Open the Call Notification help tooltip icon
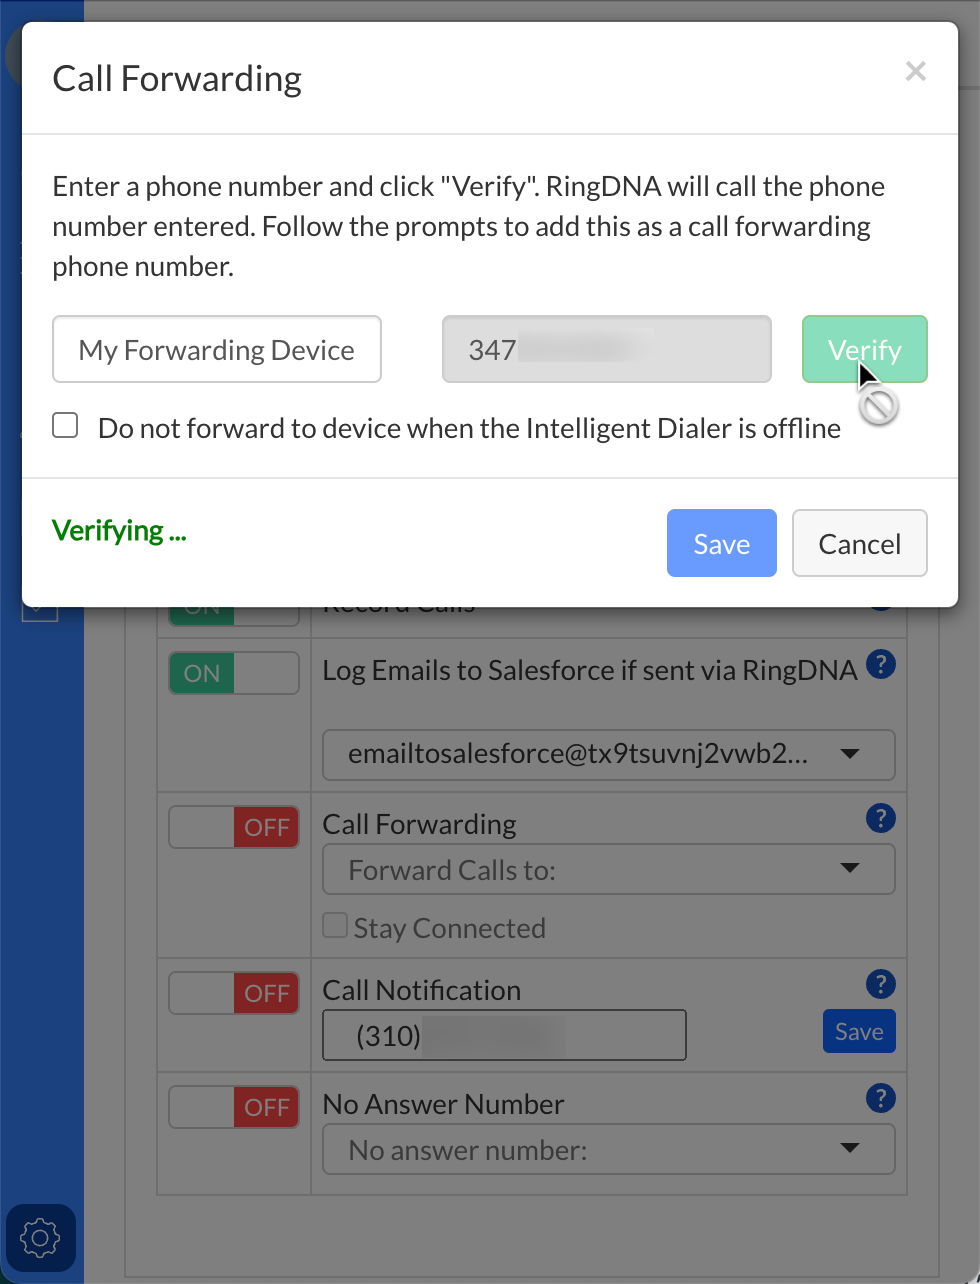 point(880,984)
